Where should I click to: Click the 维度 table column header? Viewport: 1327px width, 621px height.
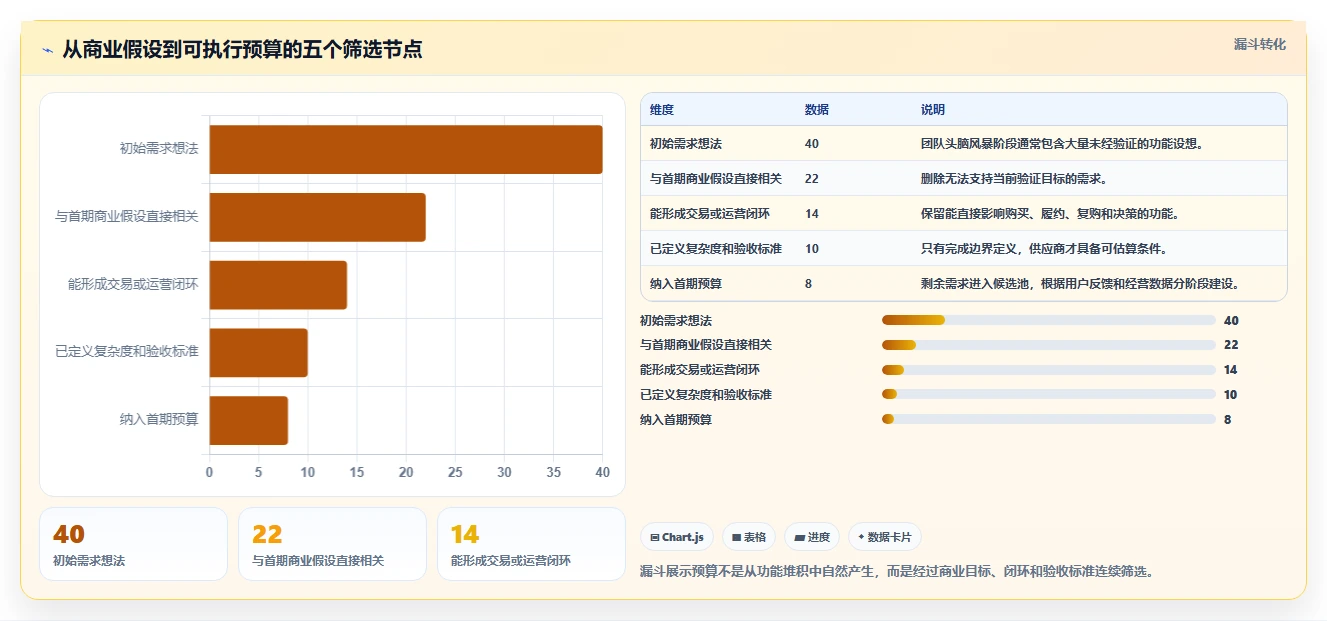tap(662, 110)
